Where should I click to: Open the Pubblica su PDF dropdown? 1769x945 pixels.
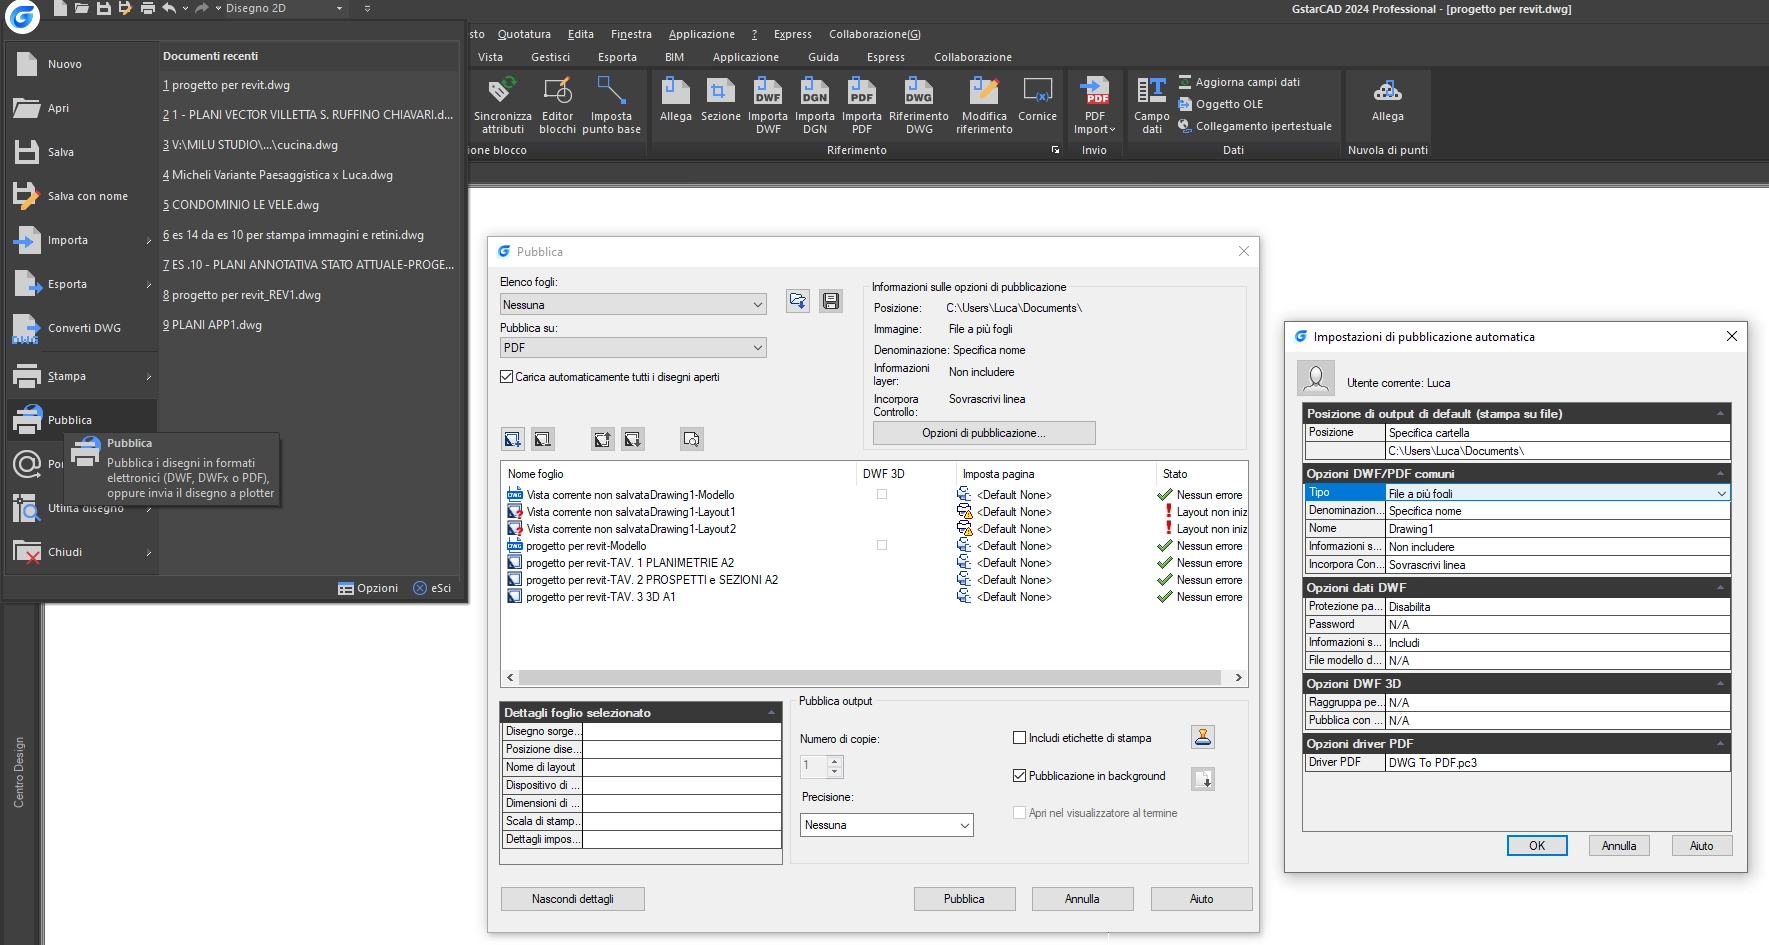pyautogui.click(x=633, y=348)
